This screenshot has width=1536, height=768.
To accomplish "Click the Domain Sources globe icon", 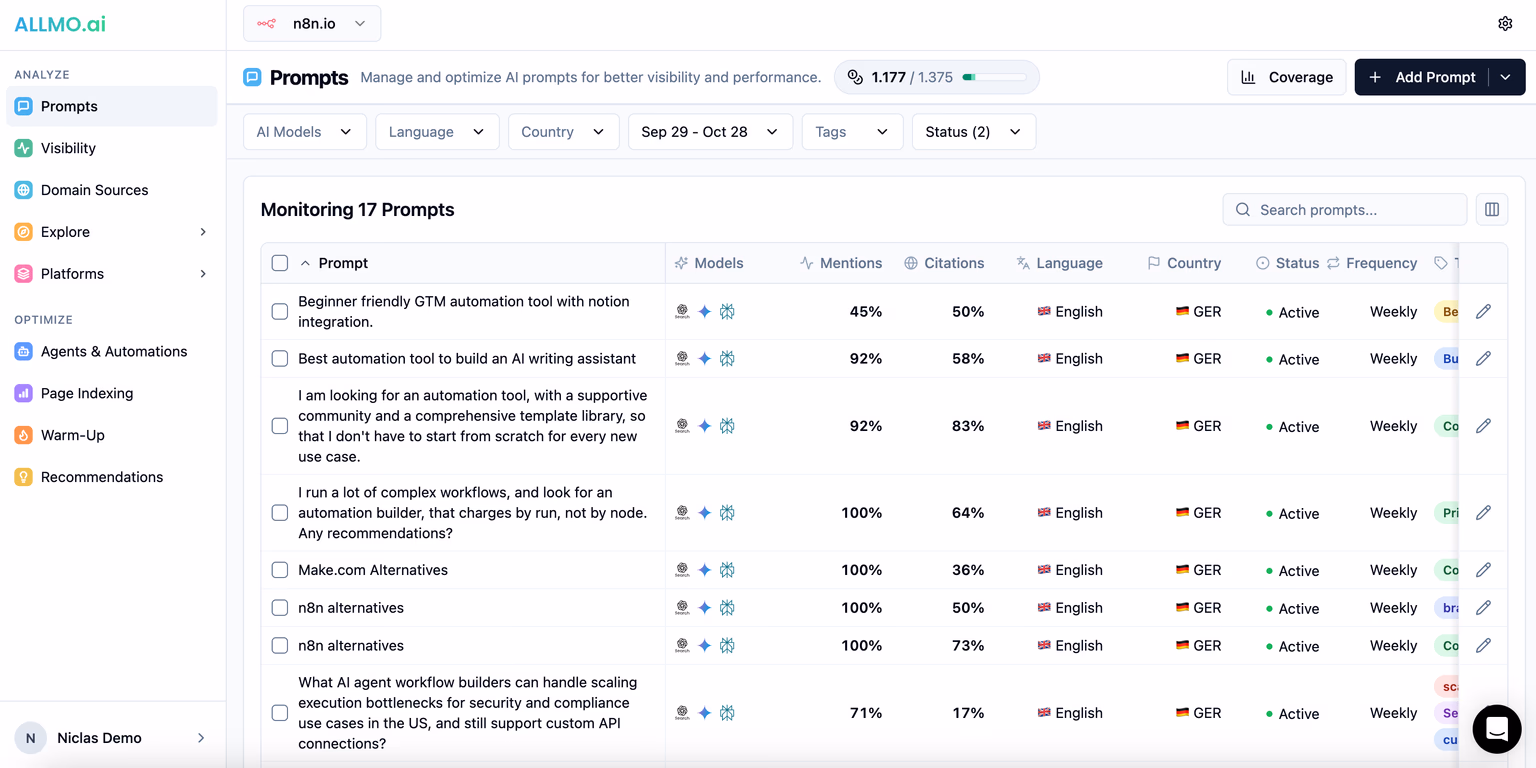I will point(23,190).
